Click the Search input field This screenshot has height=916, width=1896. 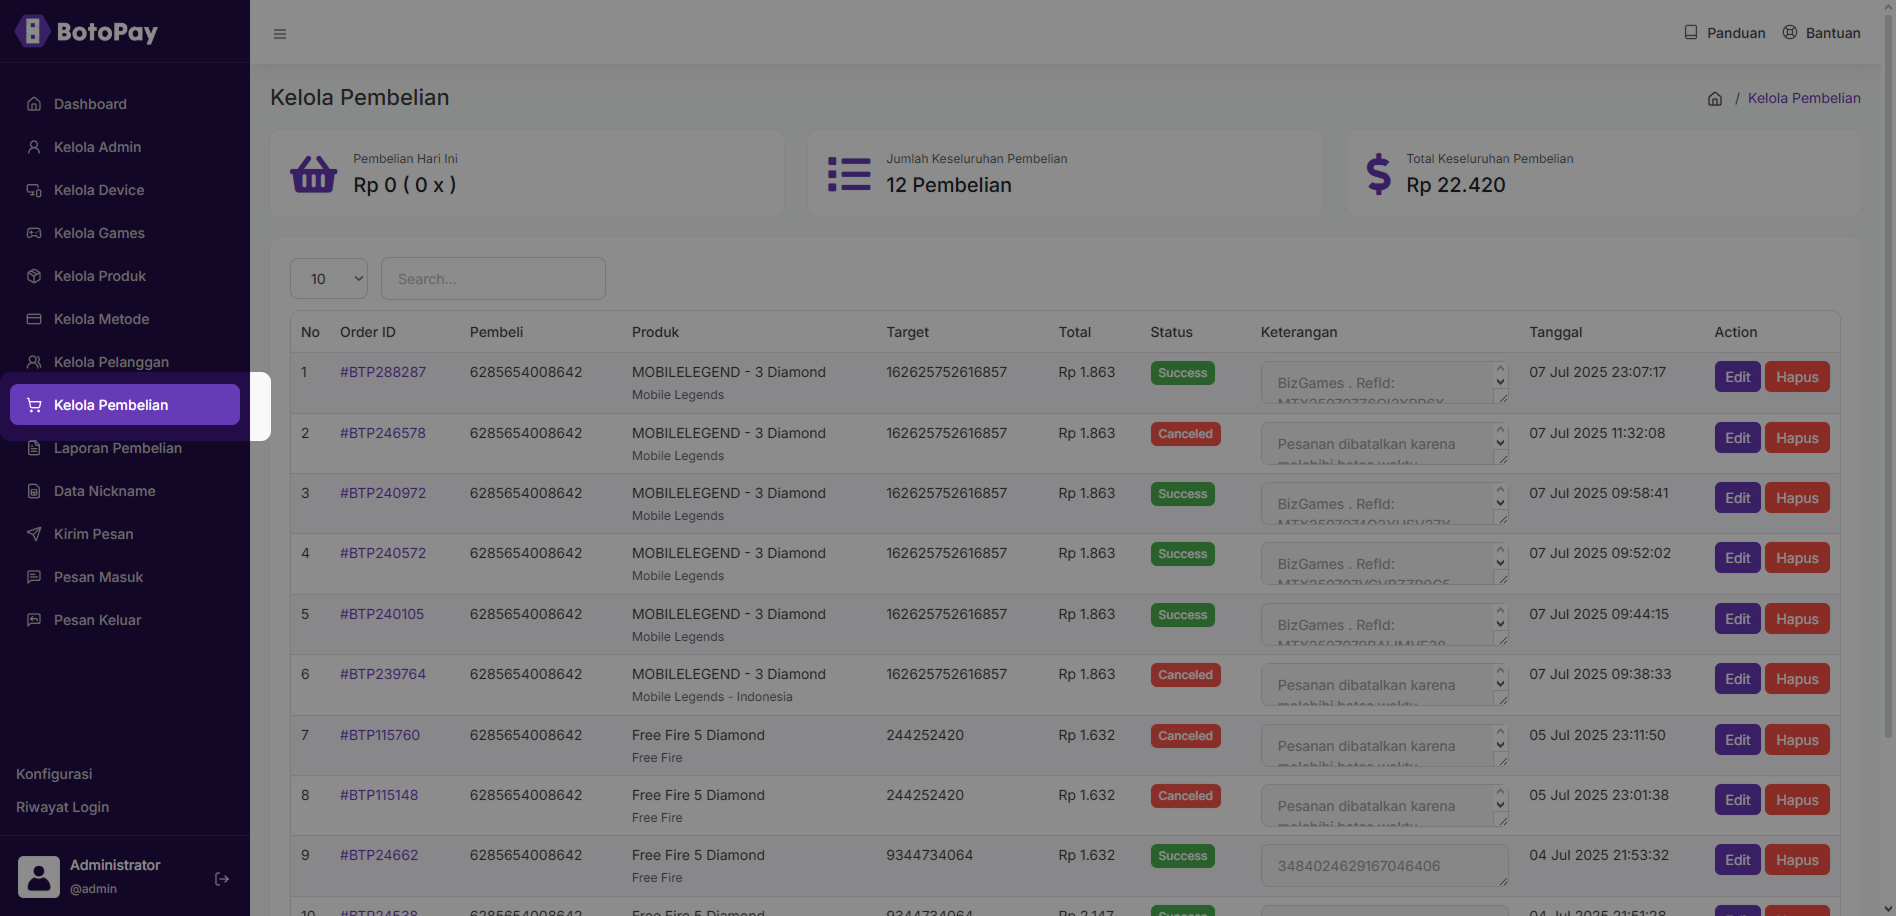493,278
